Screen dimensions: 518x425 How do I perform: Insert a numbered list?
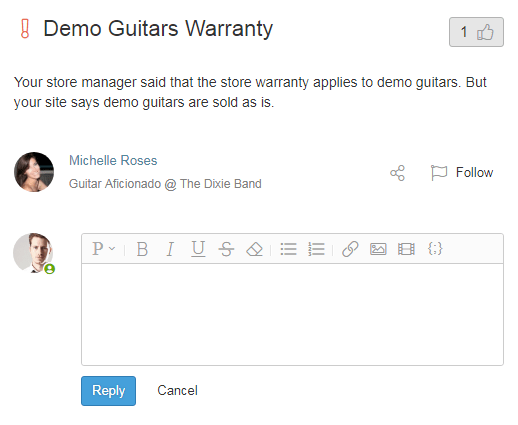[316, 249]
